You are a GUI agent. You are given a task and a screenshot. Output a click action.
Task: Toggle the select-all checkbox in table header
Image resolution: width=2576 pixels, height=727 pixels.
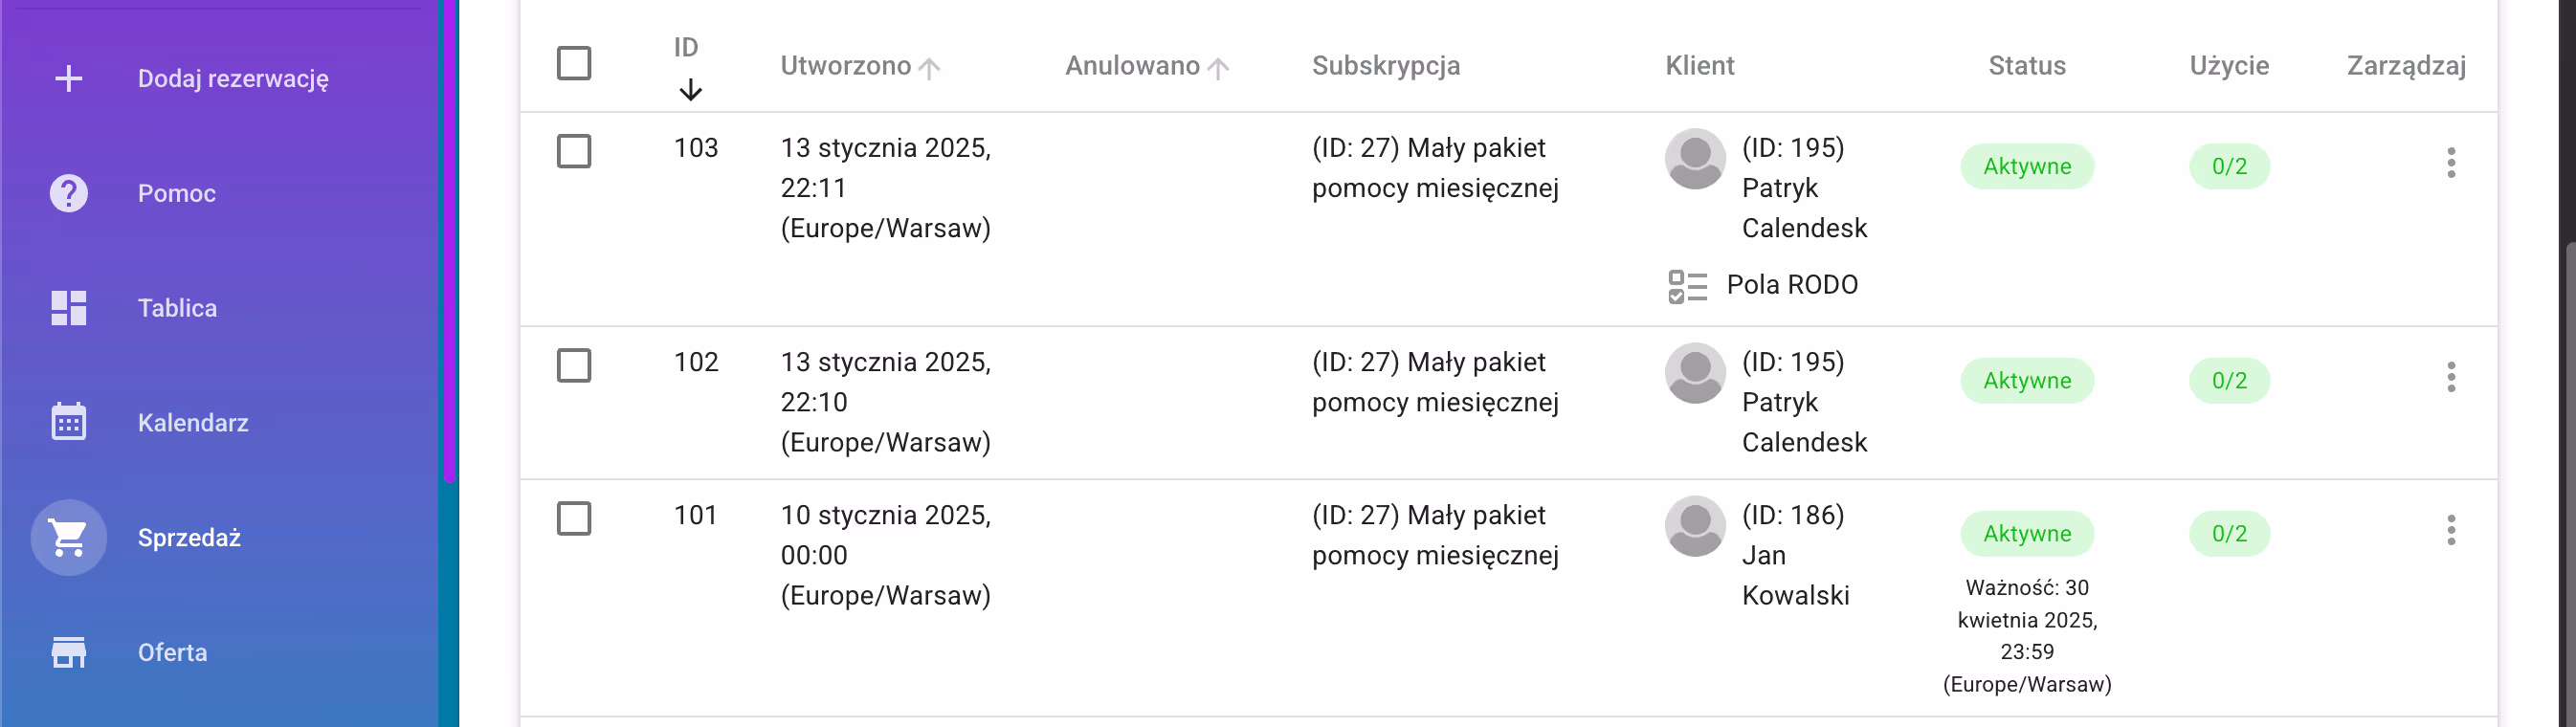(574, 63)
